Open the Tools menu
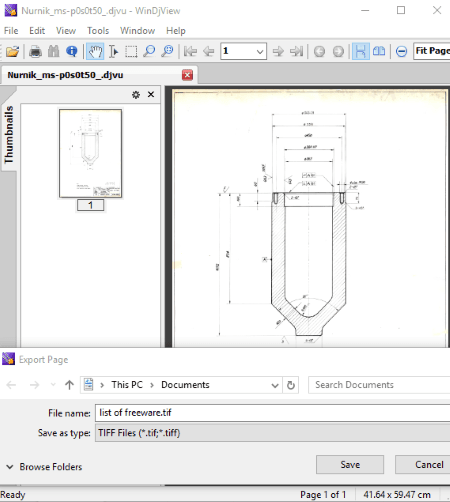 98,31
